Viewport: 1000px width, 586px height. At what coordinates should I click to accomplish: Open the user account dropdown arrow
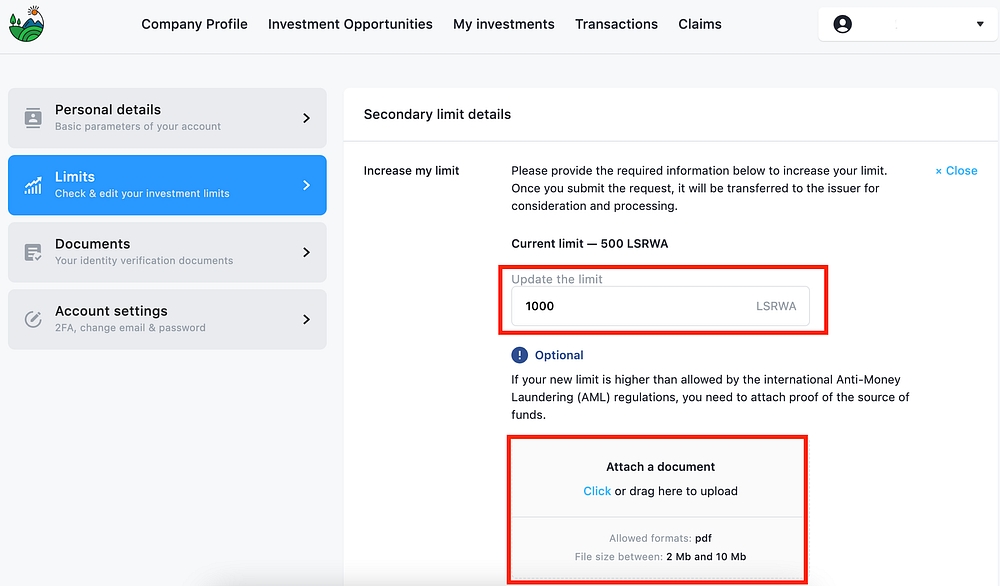pos(980,24)
